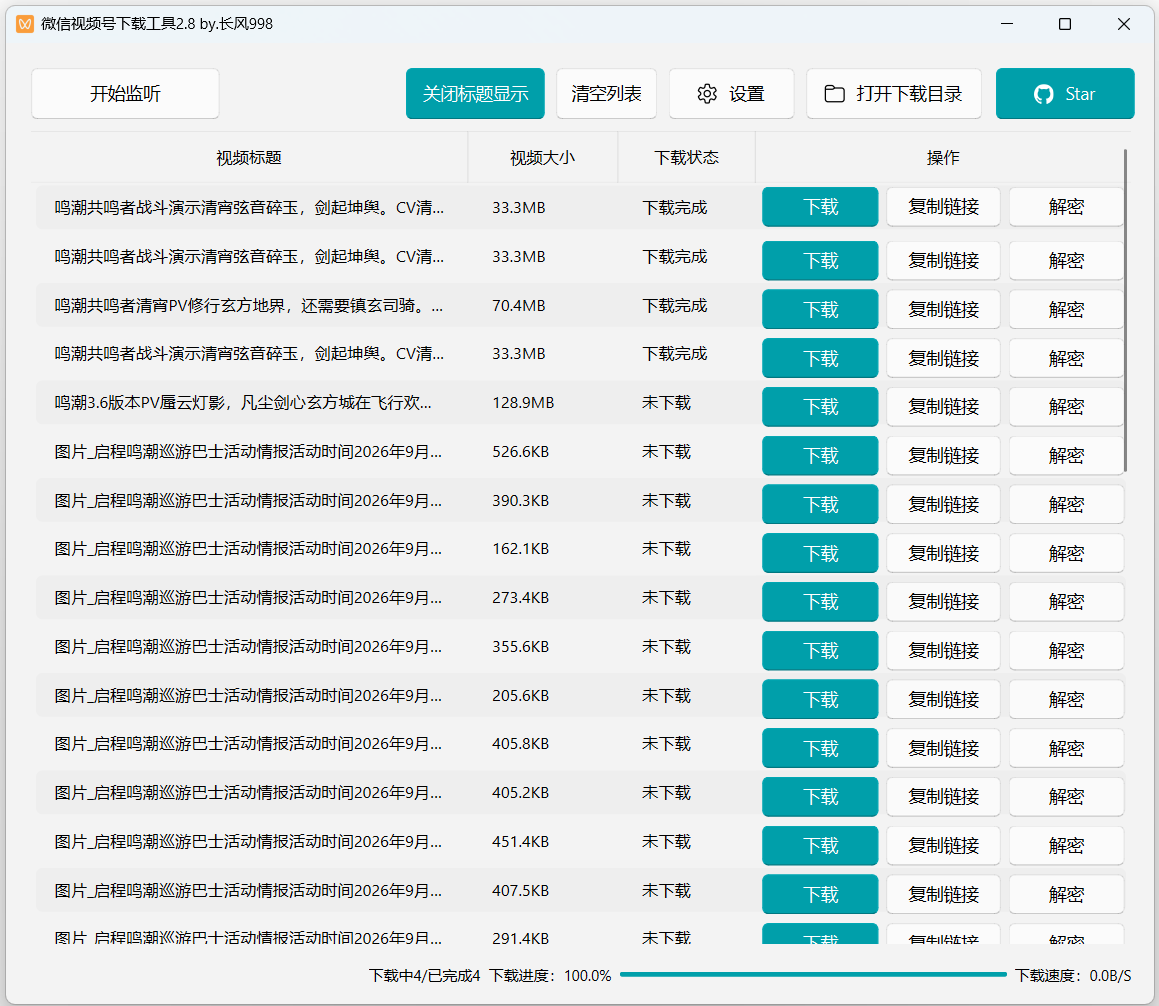Image resolution: width=1159 pixels, height=1006 pixels.
Task: Select the 鸣潮共鸣者清宵PV修行玄方地界 title
Action: coord(249,305)
